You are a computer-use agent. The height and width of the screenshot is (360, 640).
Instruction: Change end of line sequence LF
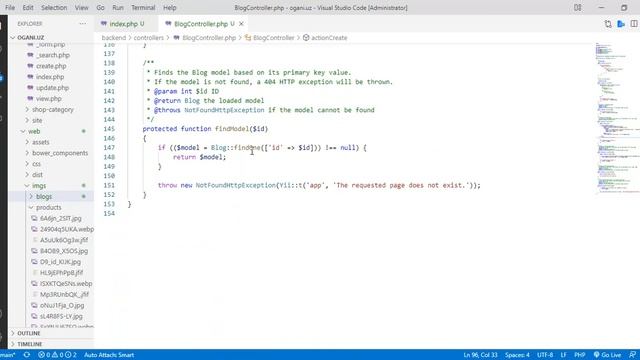point(563,355)
